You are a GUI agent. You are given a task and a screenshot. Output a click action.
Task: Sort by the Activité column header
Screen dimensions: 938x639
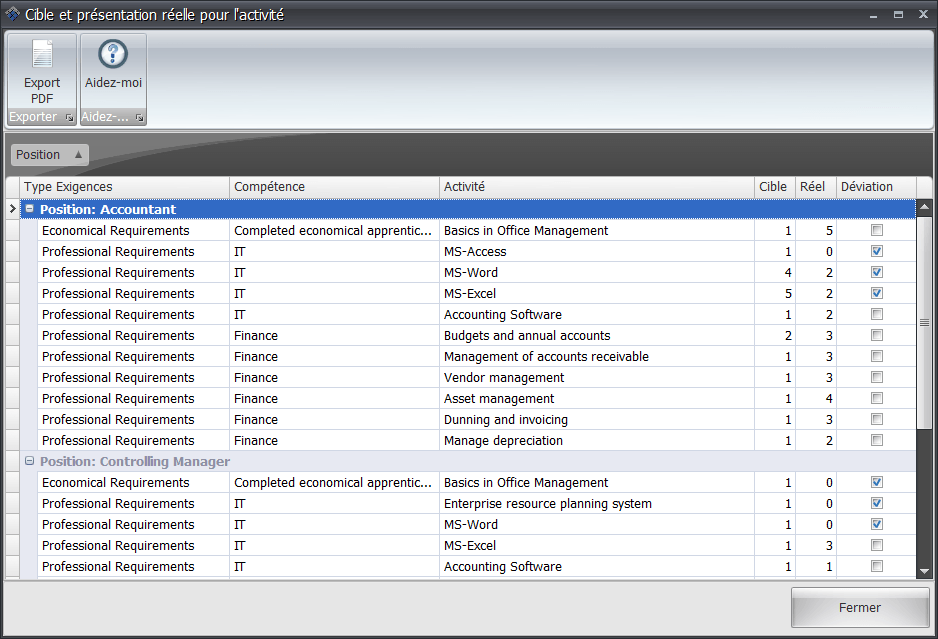(x=596, y=187)
